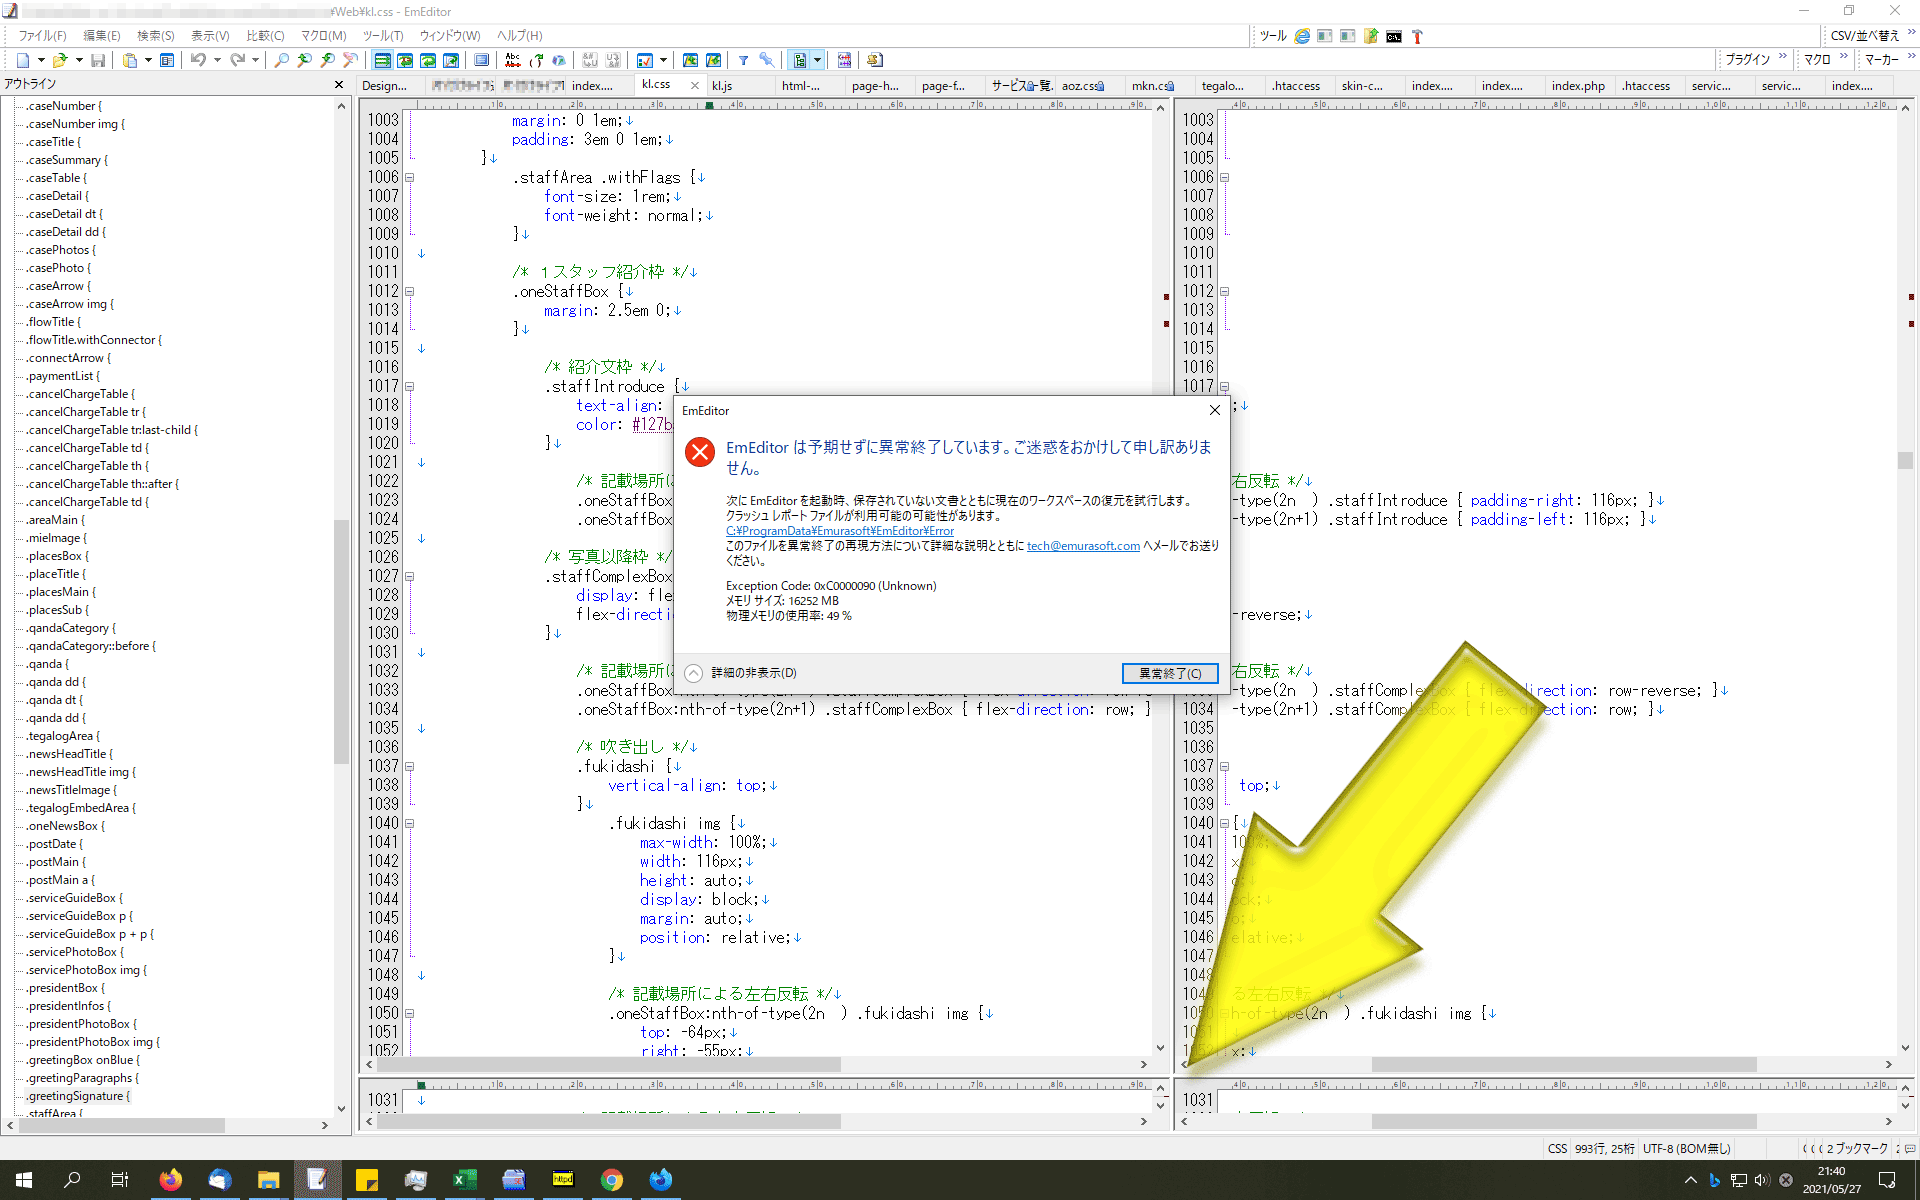Screen dimensions: 1920x1200
Task: Close the kl.css tab
Action: click(x=694, y=85)
